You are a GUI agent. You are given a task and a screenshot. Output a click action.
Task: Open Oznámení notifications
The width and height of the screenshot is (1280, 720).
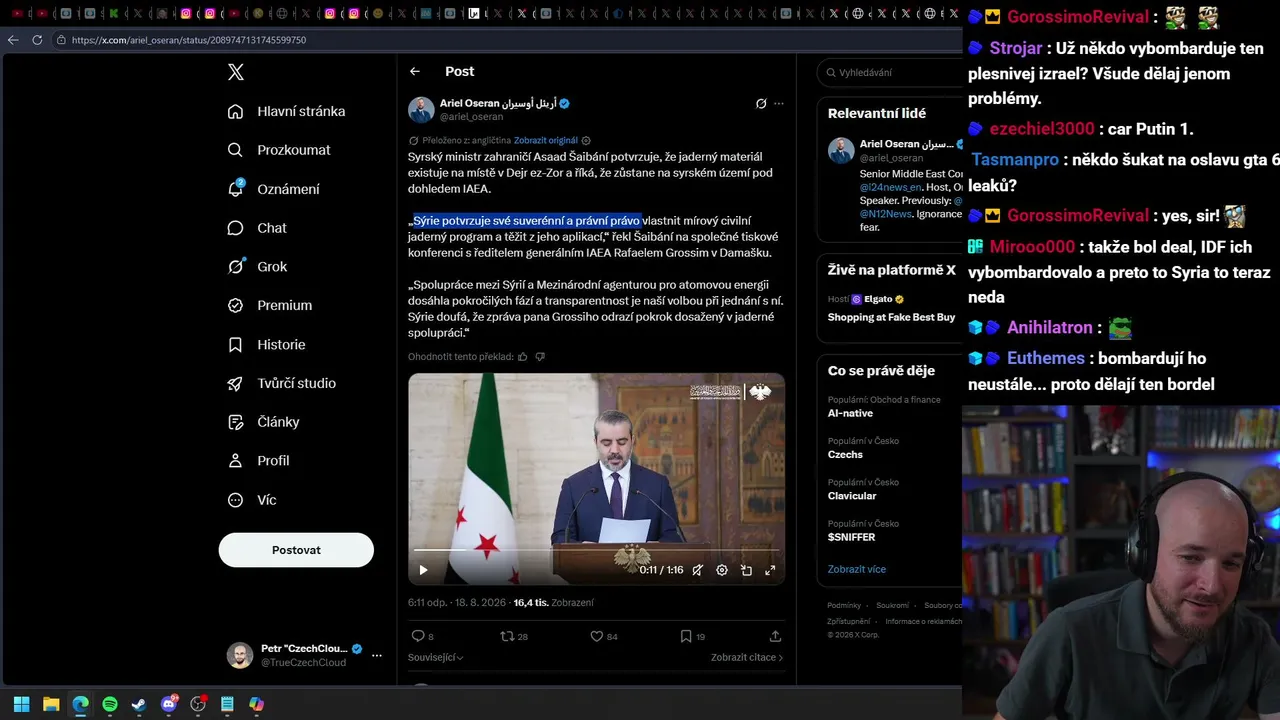point(274,189)
